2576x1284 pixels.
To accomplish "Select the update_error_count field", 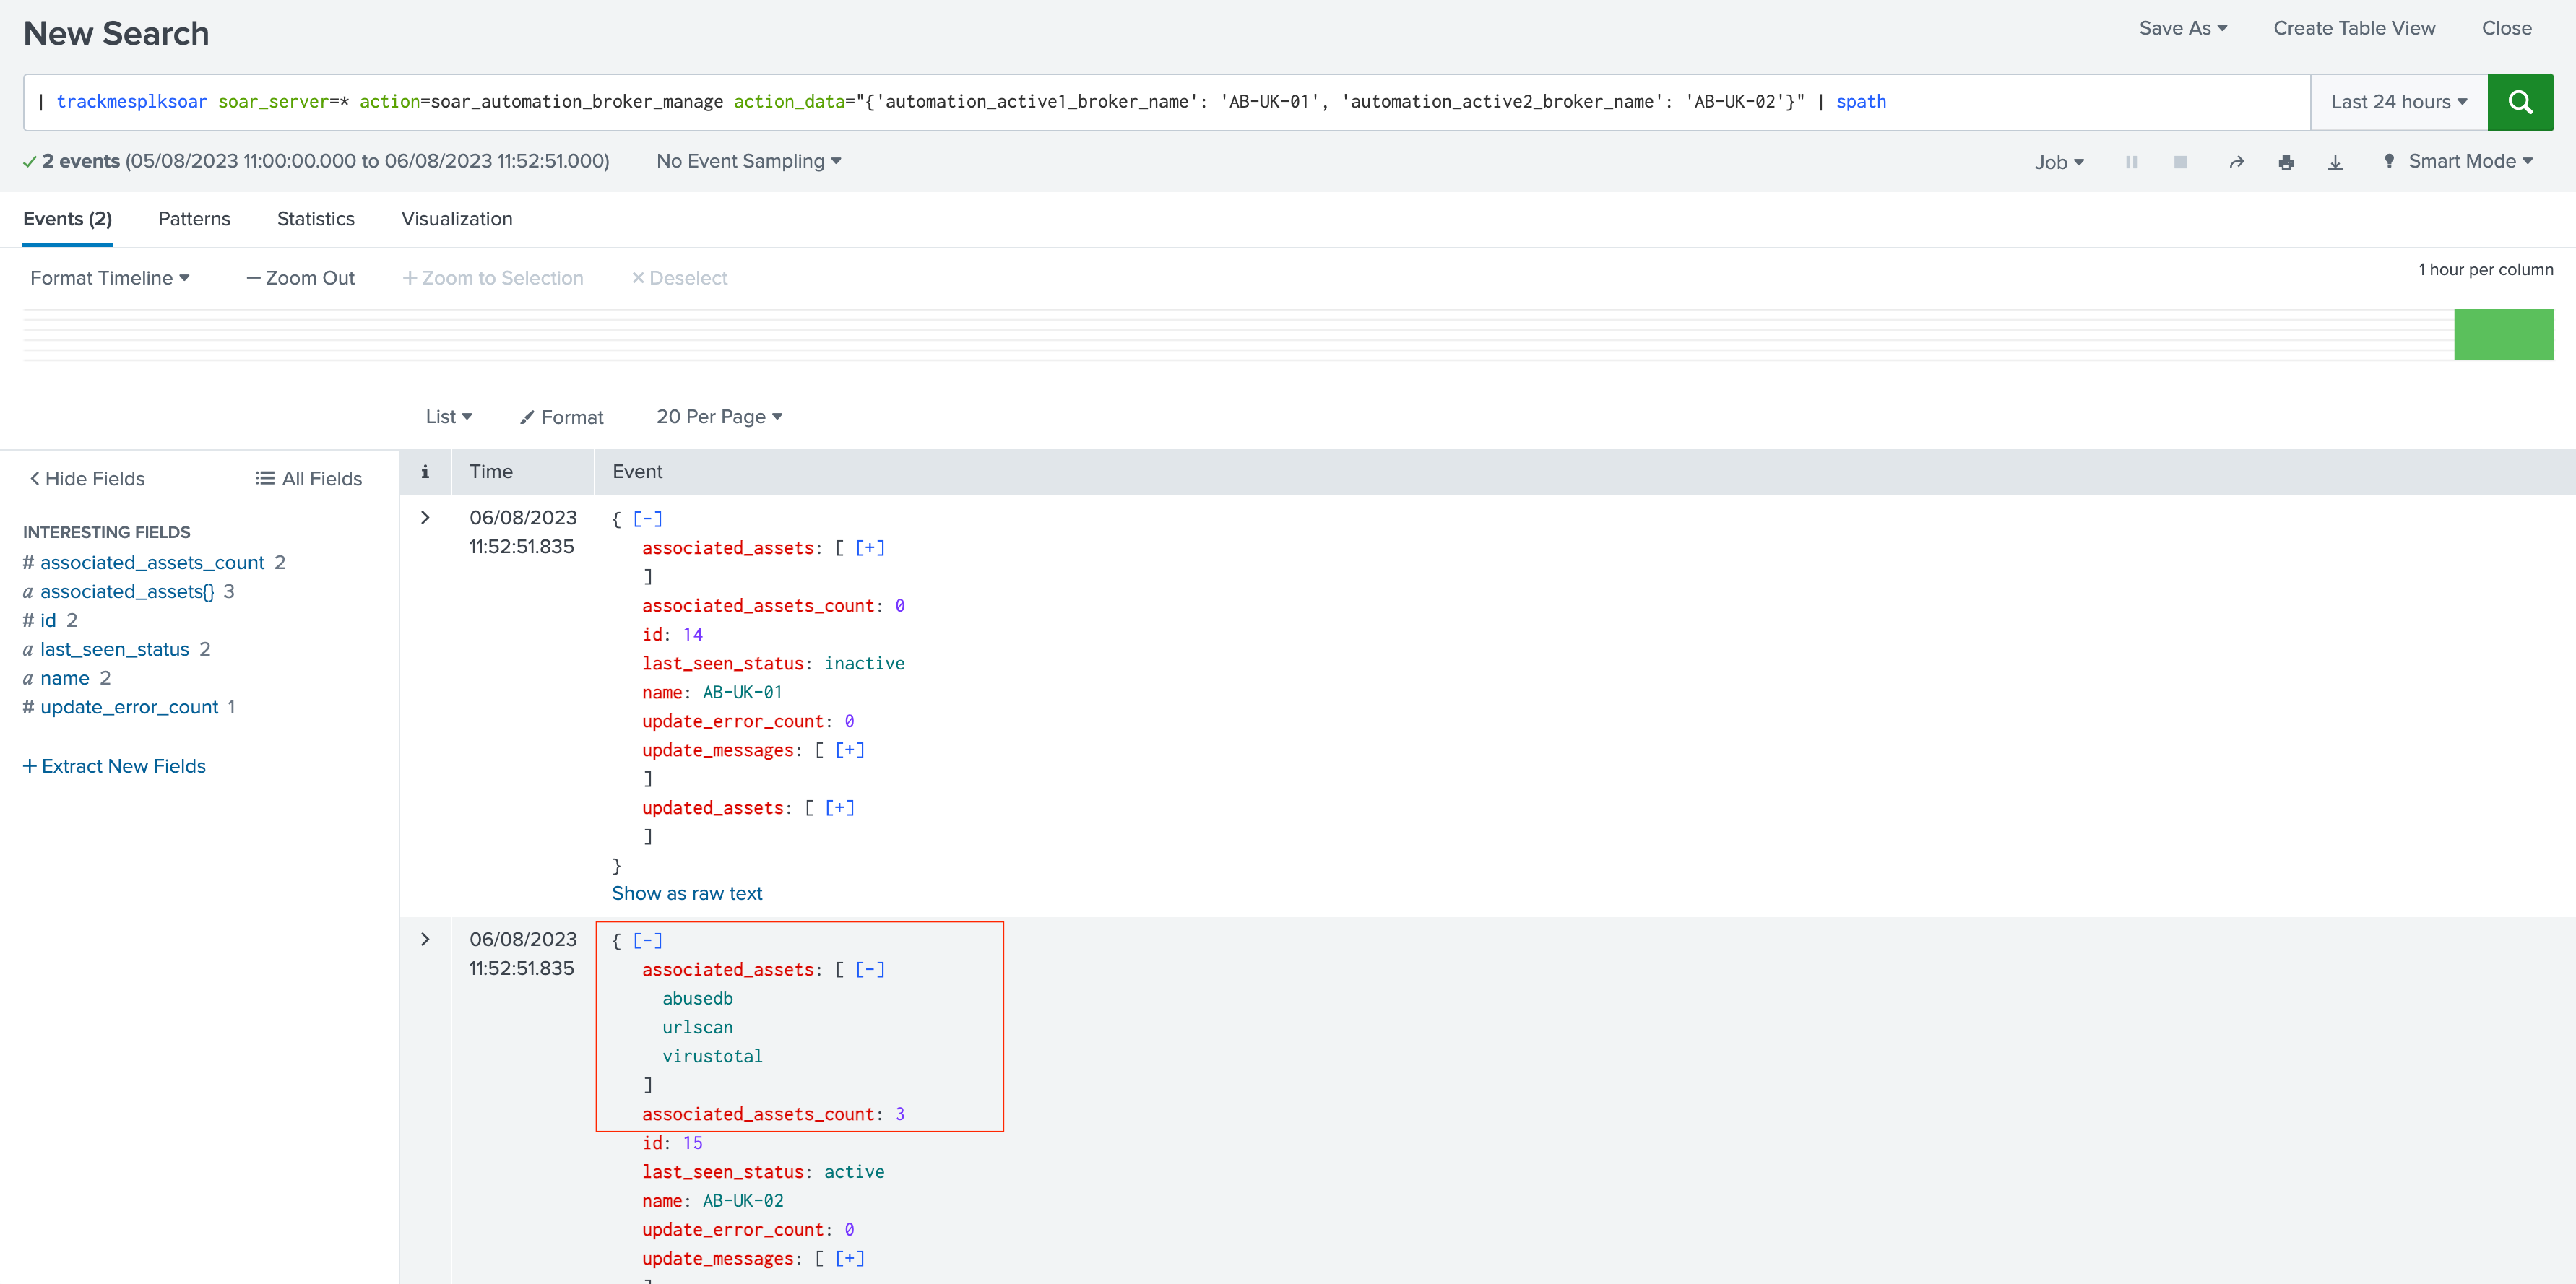I will pyautogui.click(x=129, y=708).
